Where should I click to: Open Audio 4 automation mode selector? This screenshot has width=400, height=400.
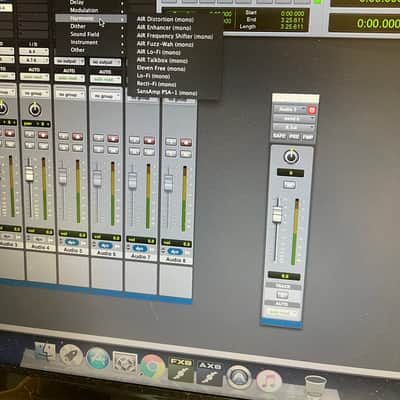(34, 77)
